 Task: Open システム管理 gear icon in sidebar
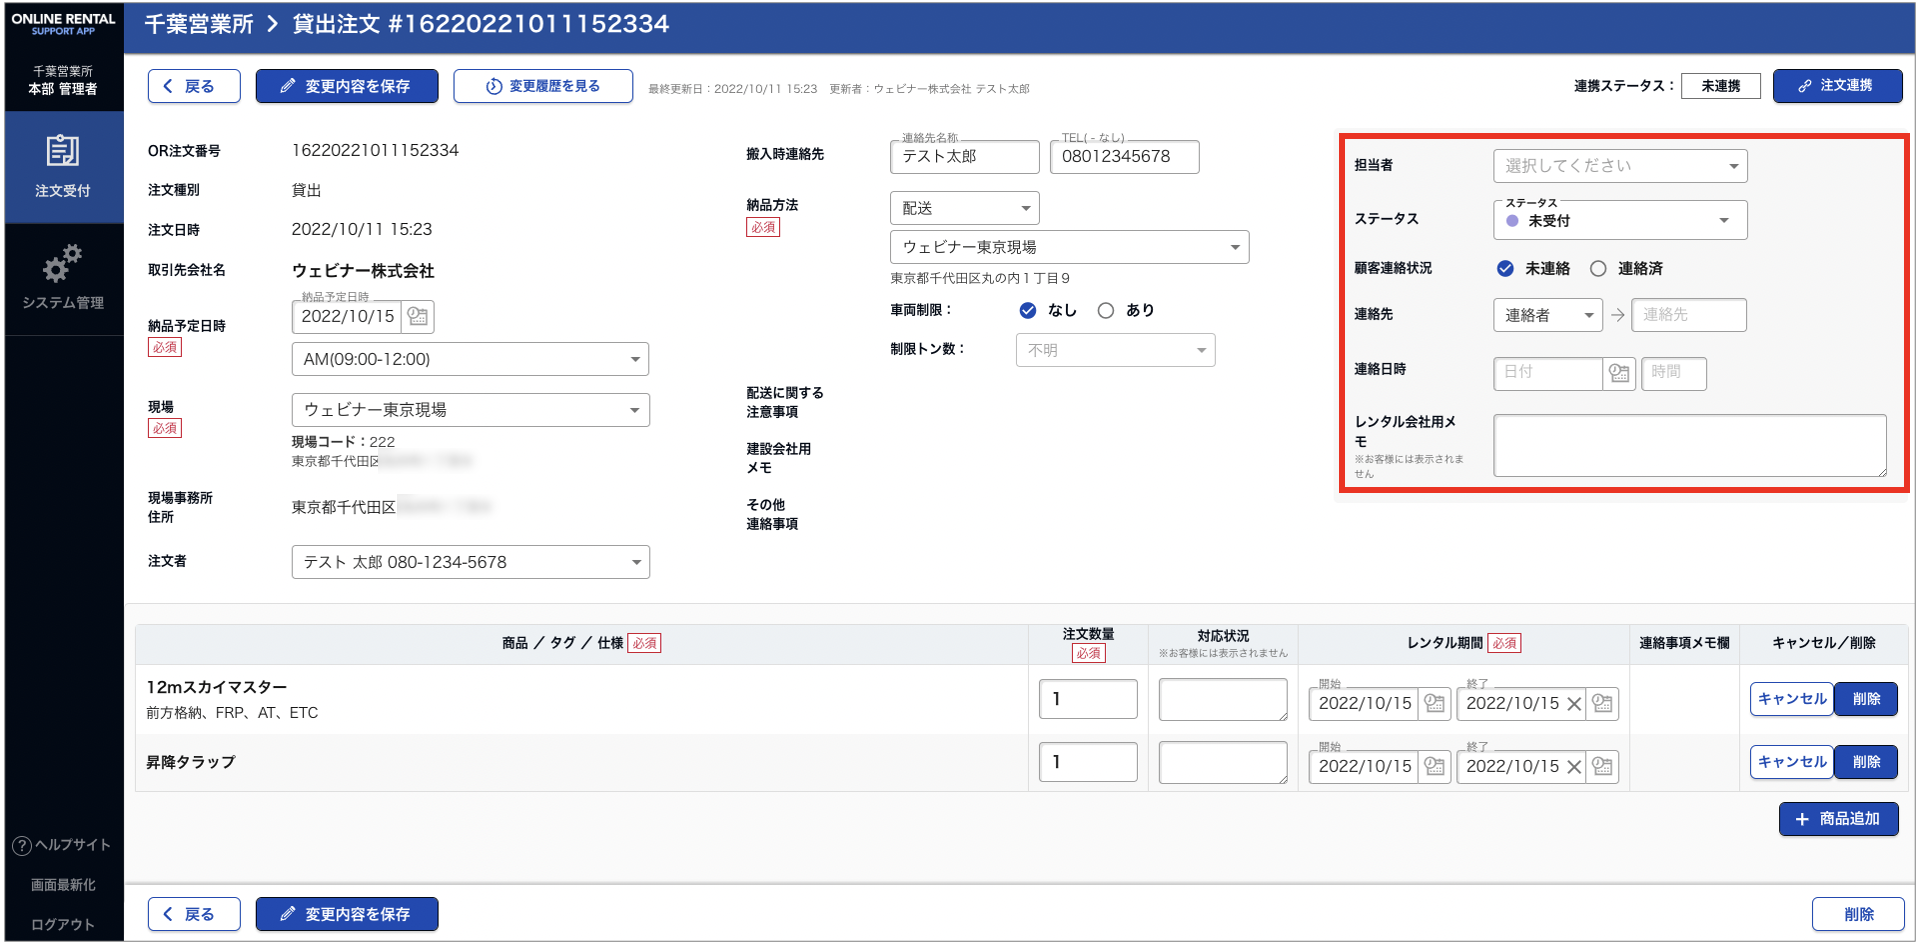(x=62, y=264)
